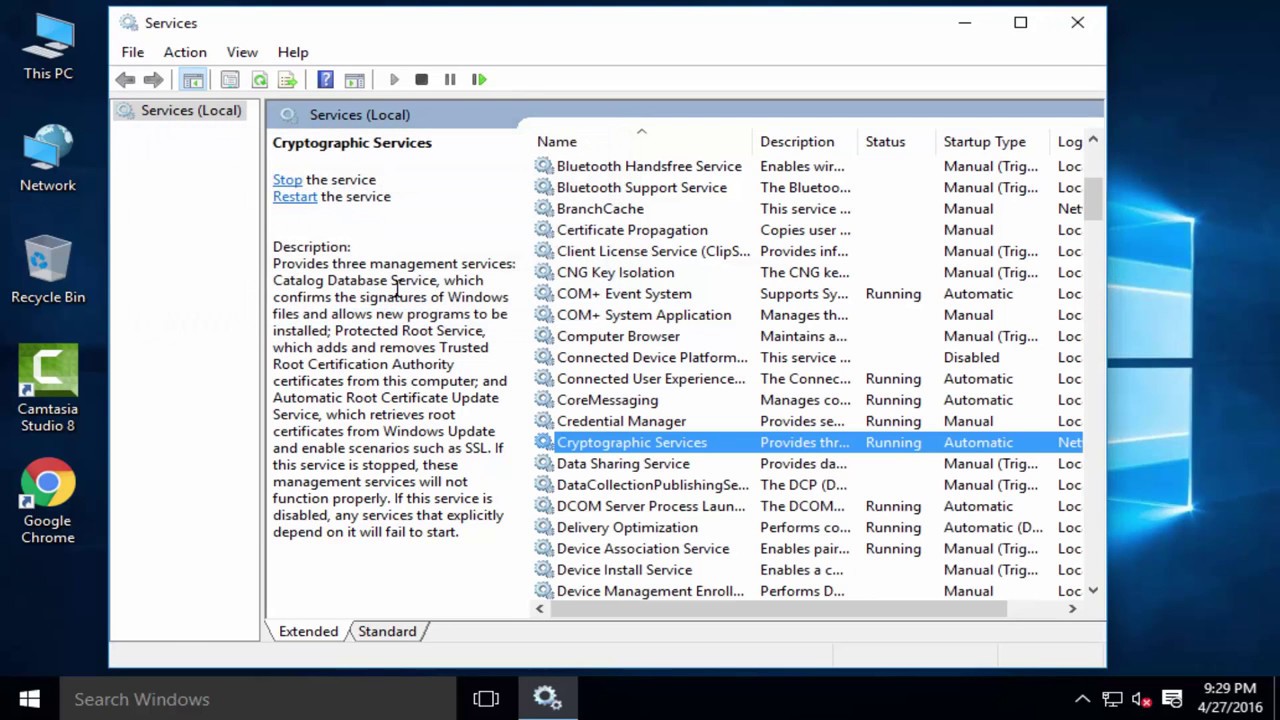Click the Services app taskbar button
The height and width of the screenshot is (720, 1280).
[547, 699]
